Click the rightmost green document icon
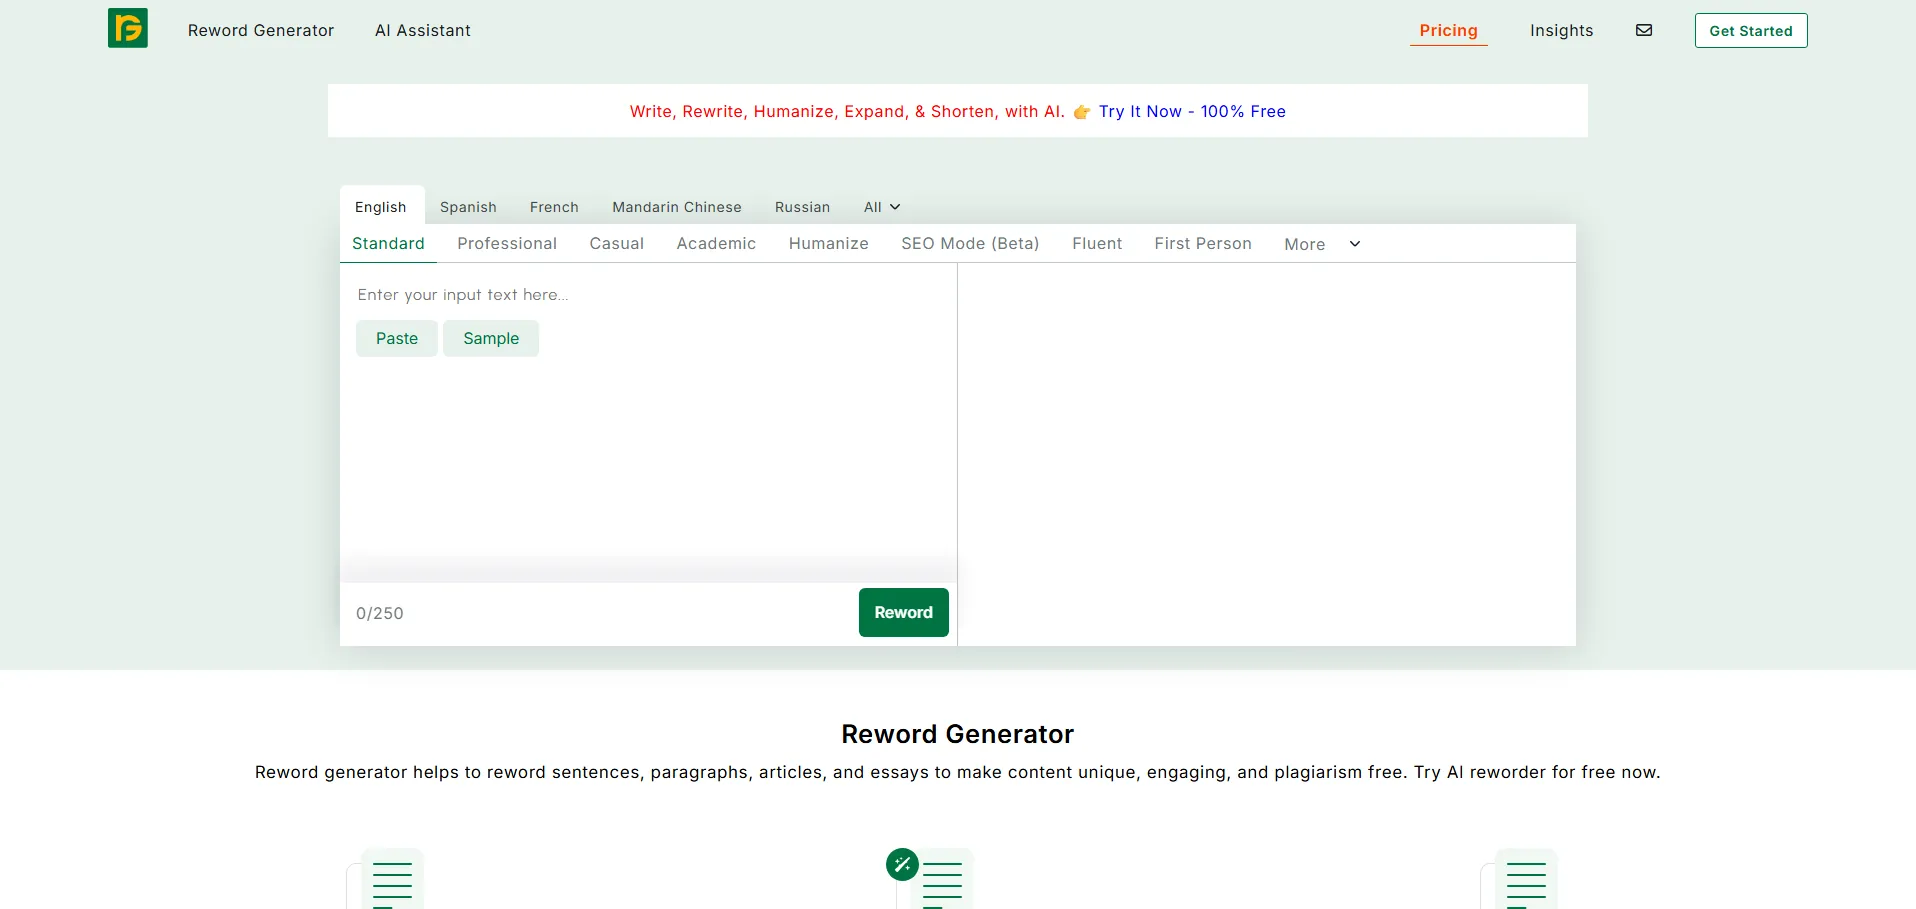 [1525, 879]
